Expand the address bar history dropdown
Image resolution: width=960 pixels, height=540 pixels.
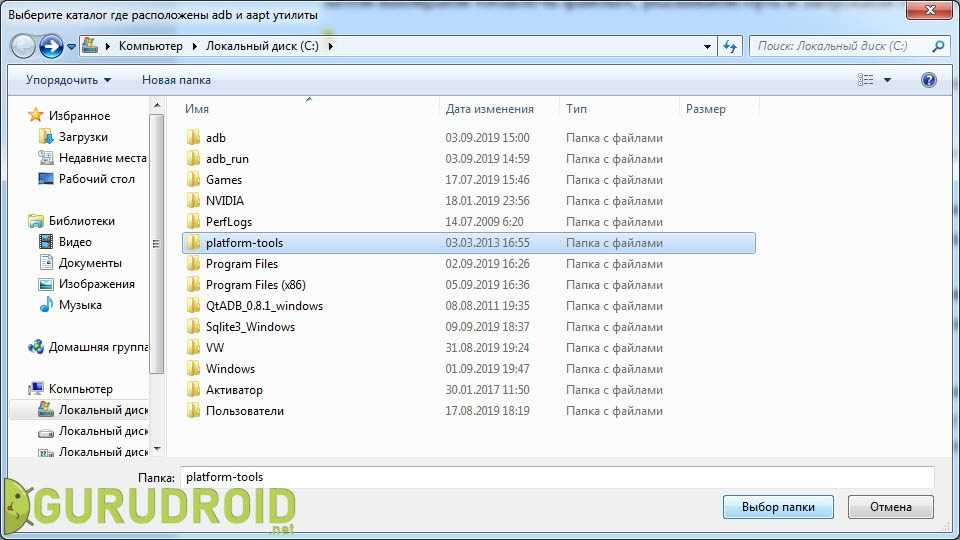[x=707, y=46]
